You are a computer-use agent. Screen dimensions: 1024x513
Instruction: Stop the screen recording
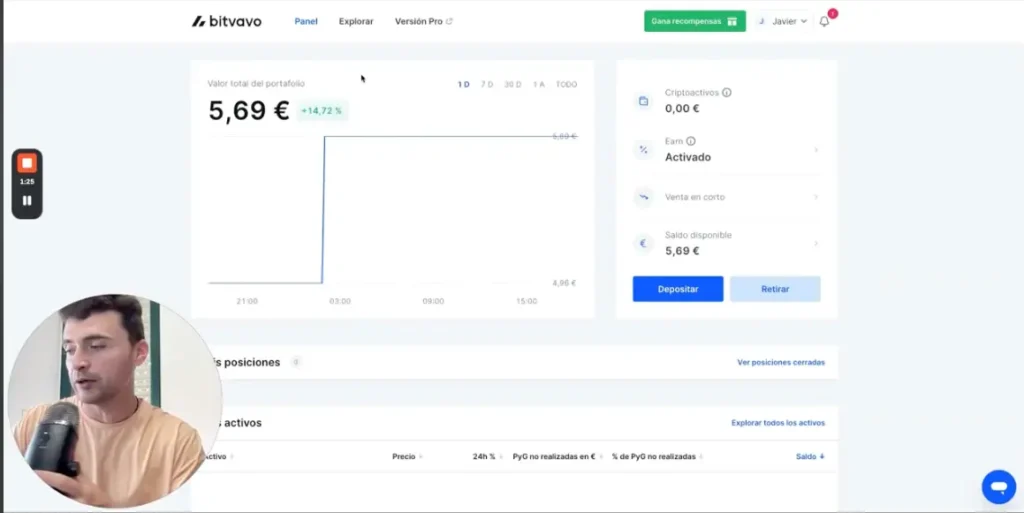tap(27, 163)
